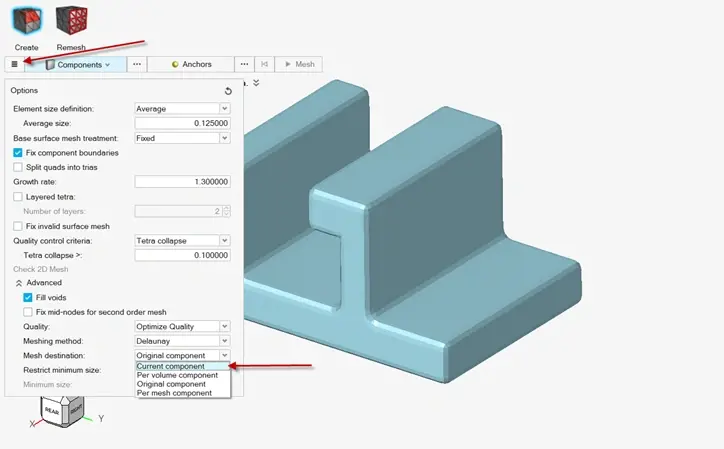724x449 pixels.
Task: Uncheck Fix component boundaries
Action: [x=18, y=153]
